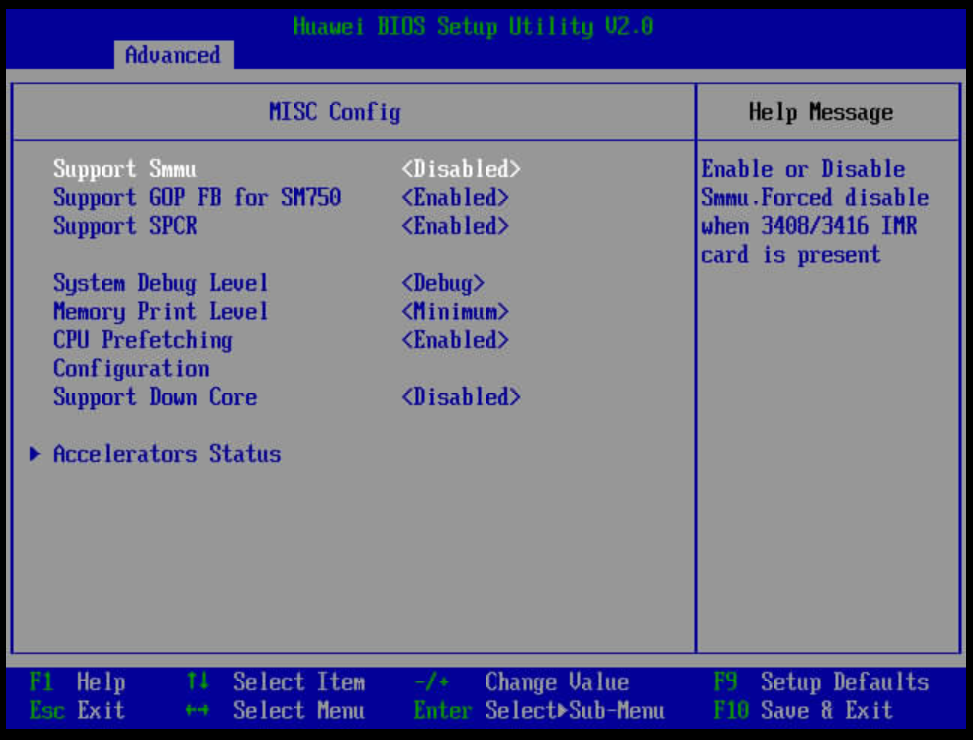Click the Smmu help description text
The image size is (973, 740).
click(x=815, y=212)
